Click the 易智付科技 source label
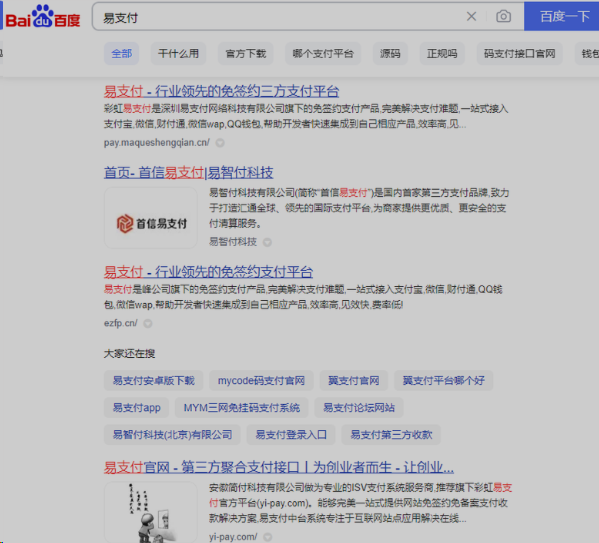This screenshot has width=599, height=543. (x=233, y=242)
